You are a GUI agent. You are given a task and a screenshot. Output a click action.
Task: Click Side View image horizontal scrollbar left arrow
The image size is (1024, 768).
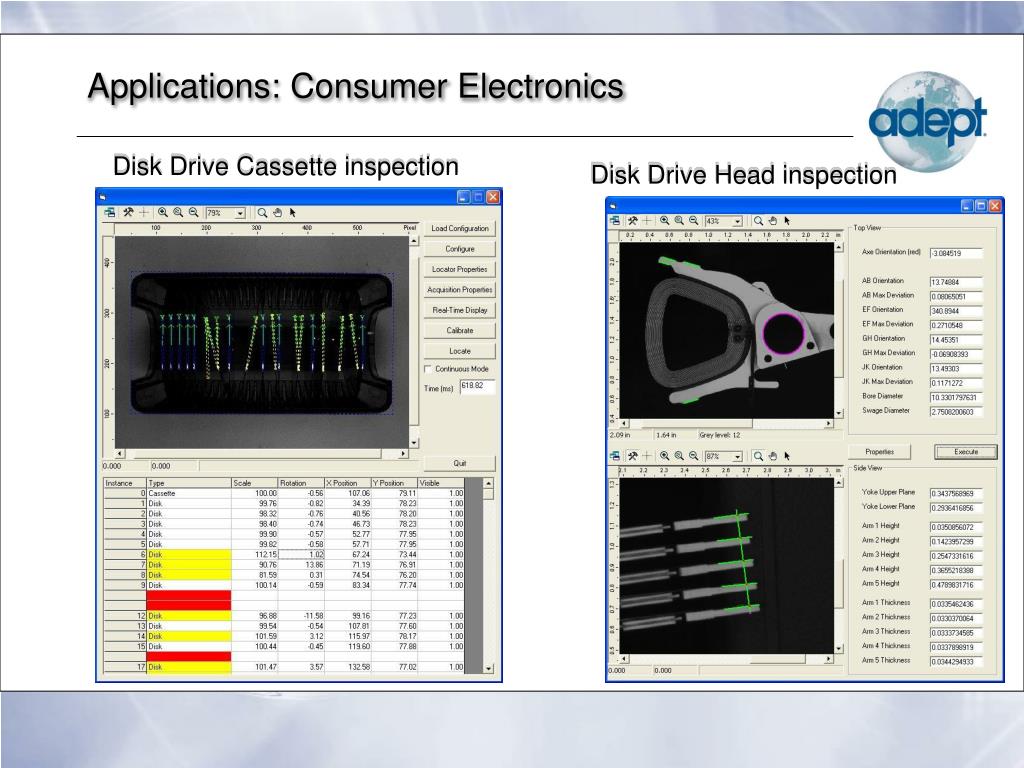(624, 659)
